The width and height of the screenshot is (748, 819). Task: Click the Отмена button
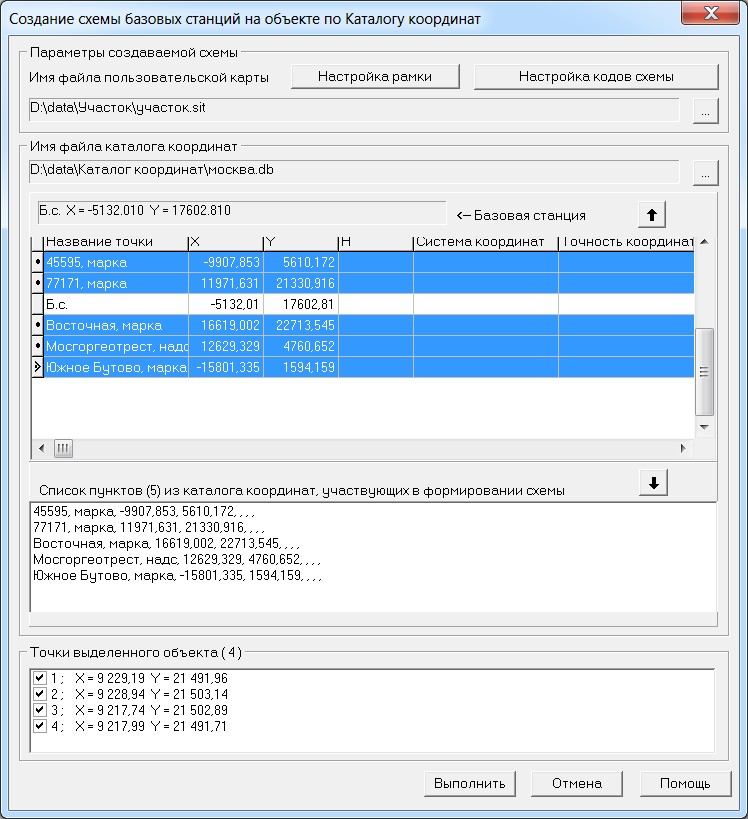coord(577,783)
